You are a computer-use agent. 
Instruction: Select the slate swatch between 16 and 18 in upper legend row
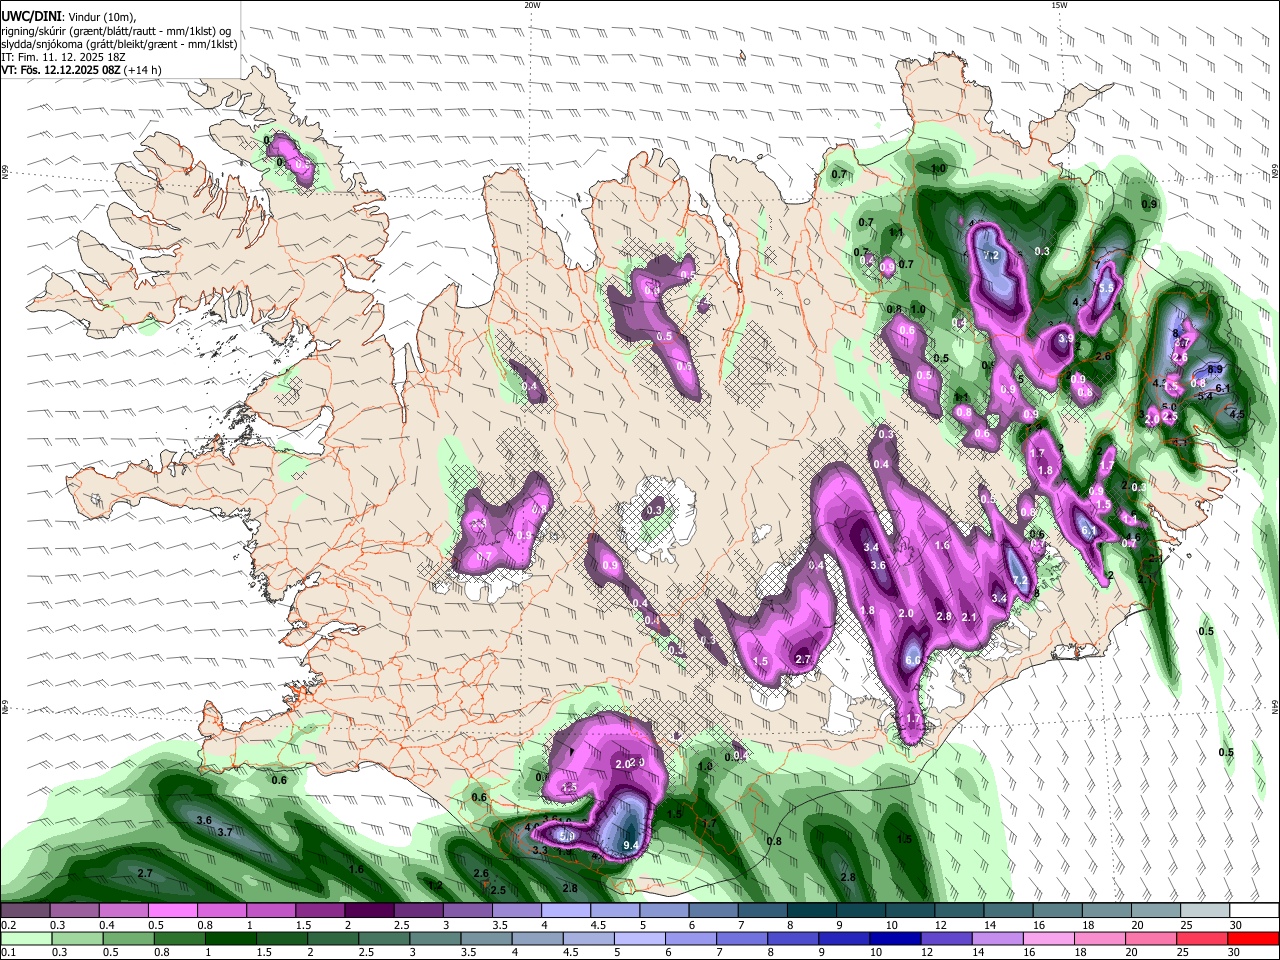1057,911
